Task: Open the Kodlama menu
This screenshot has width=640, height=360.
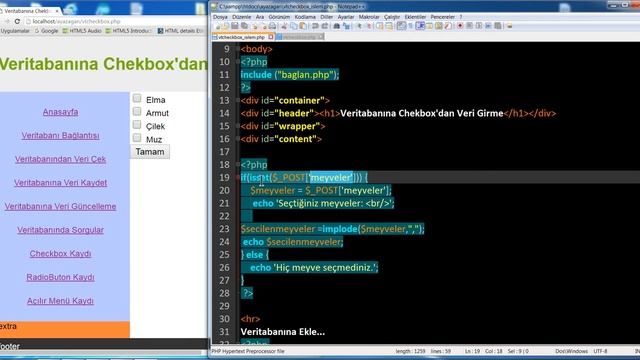Action: point(305,17)
